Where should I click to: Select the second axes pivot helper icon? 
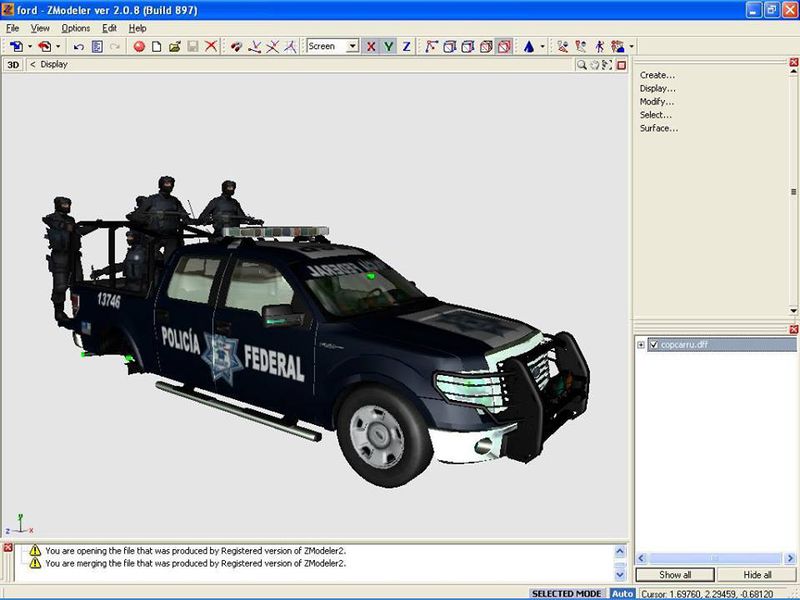pos(272,47)
